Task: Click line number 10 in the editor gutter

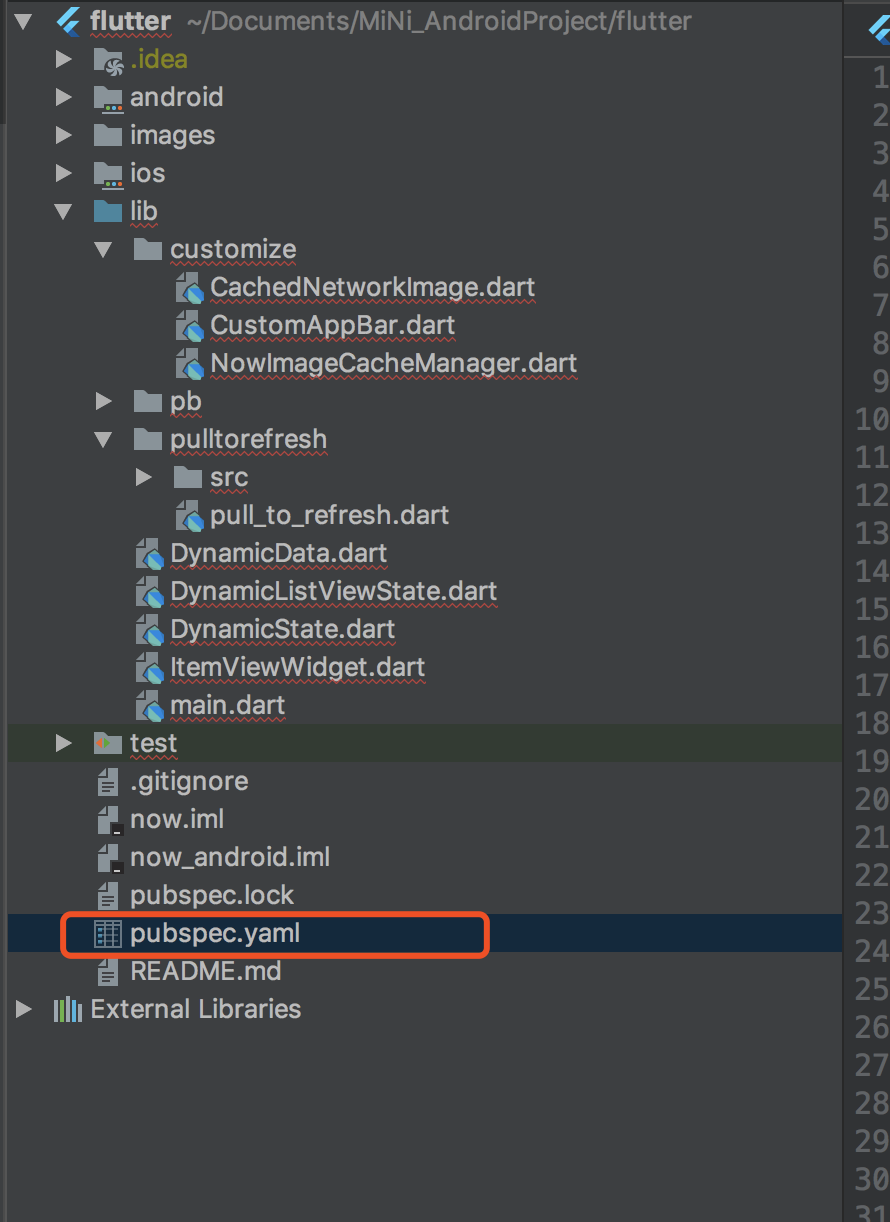Action: click(x=872, y=419)
